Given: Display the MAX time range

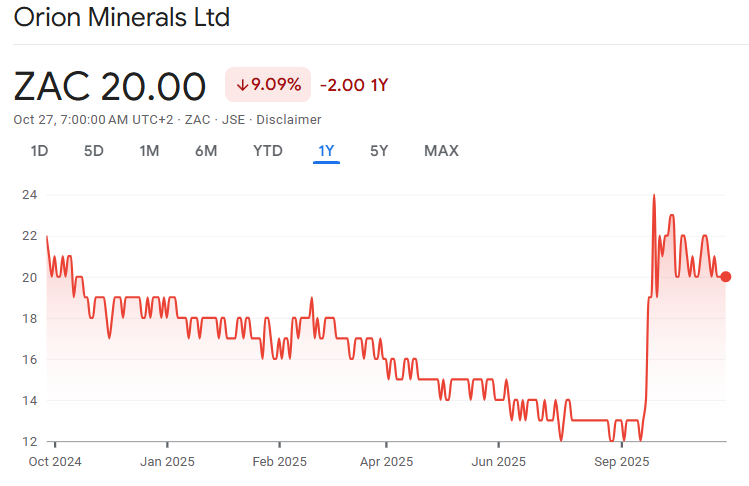Looking at the screenshot, I should tap(441, 151).
